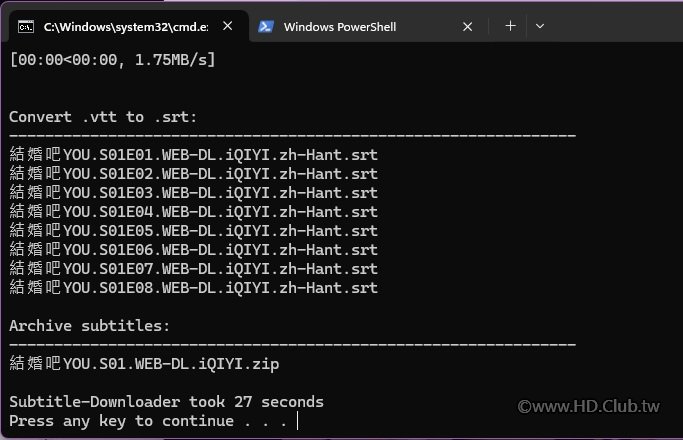Click the S01E01 .srt file name line
This screenshot has width=683, height=440.
tap(193, 155)
